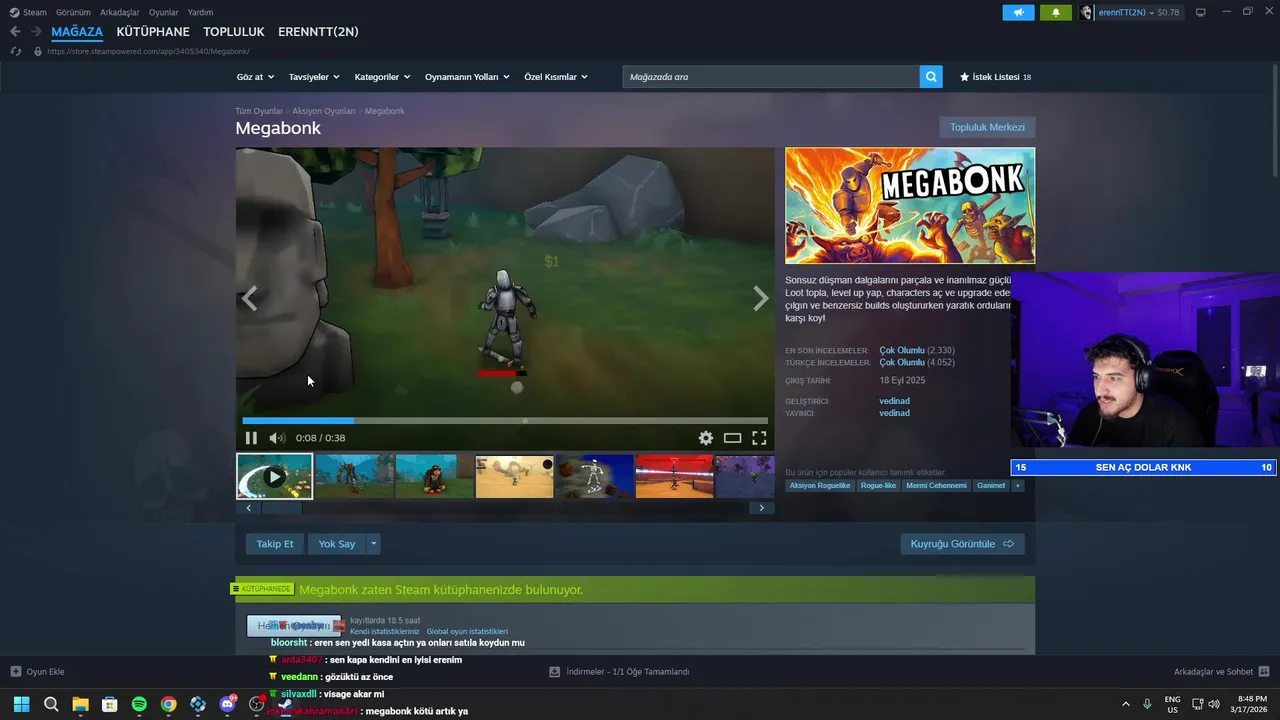
Task: Select the skeleton screenshot thumbnail
Action: coord(594,477)
